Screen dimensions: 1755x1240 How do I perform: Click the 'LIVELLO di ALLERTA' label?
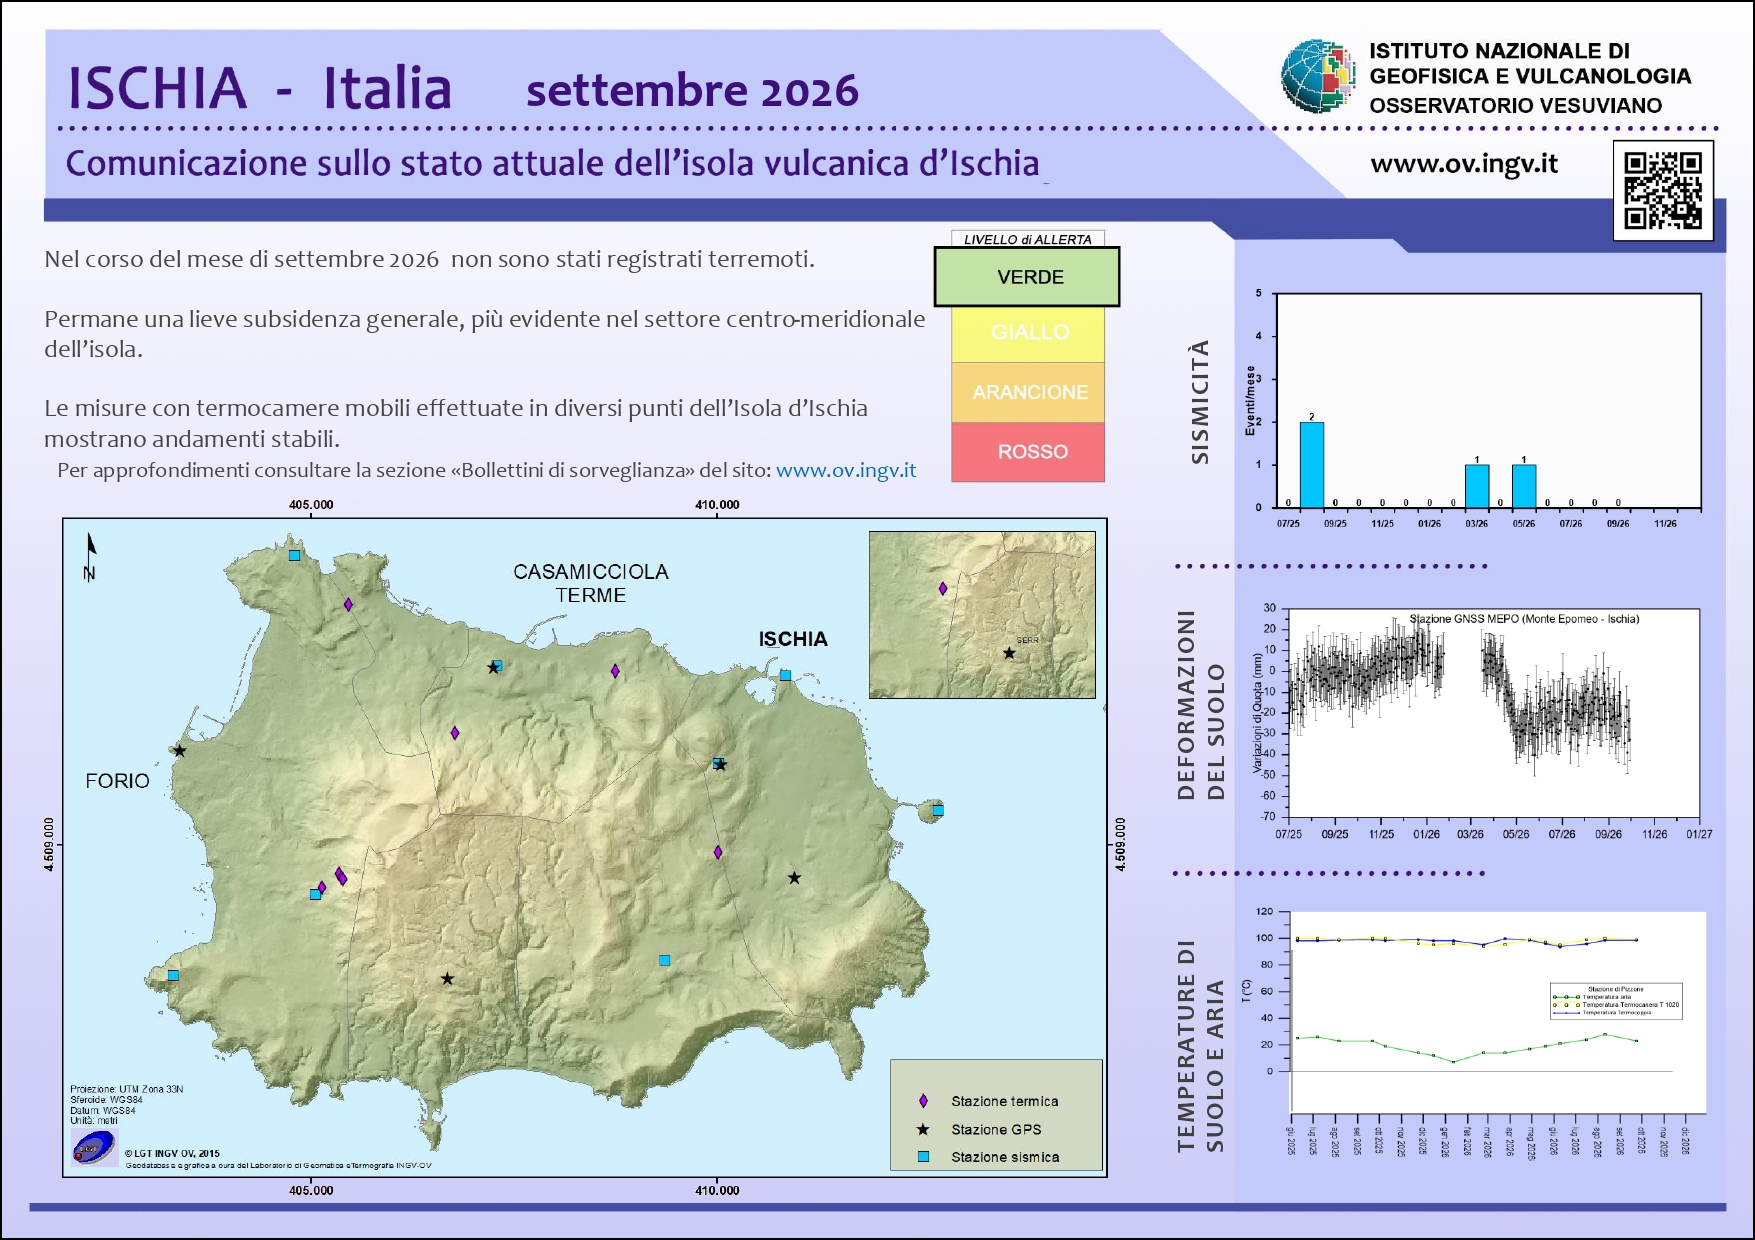coord(1027,239)
